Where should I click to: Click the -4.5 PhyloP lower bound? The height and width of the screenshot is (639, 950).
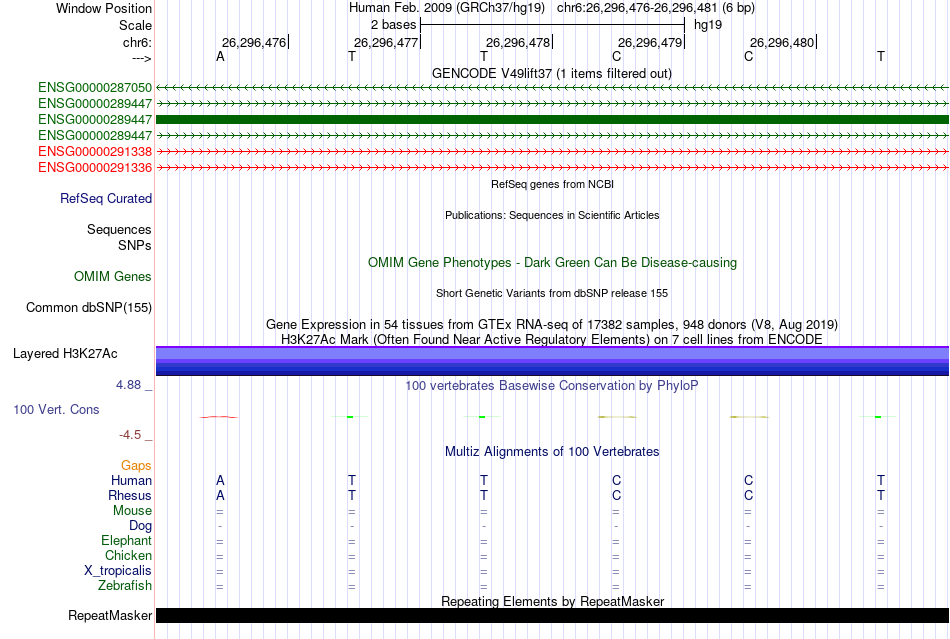(x=130, y=435)
